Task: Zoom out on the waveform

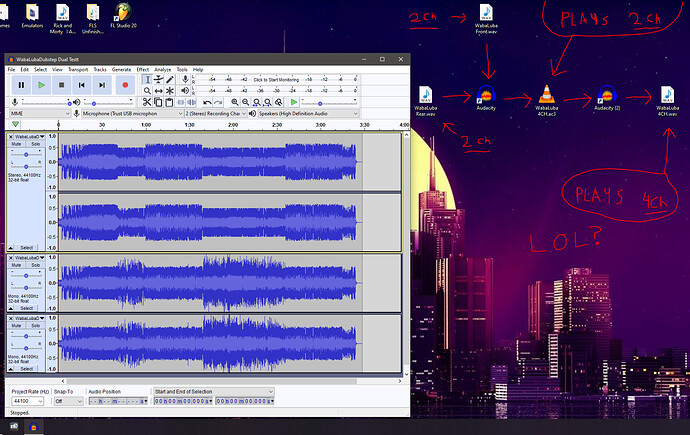Action: coord(246,102)
